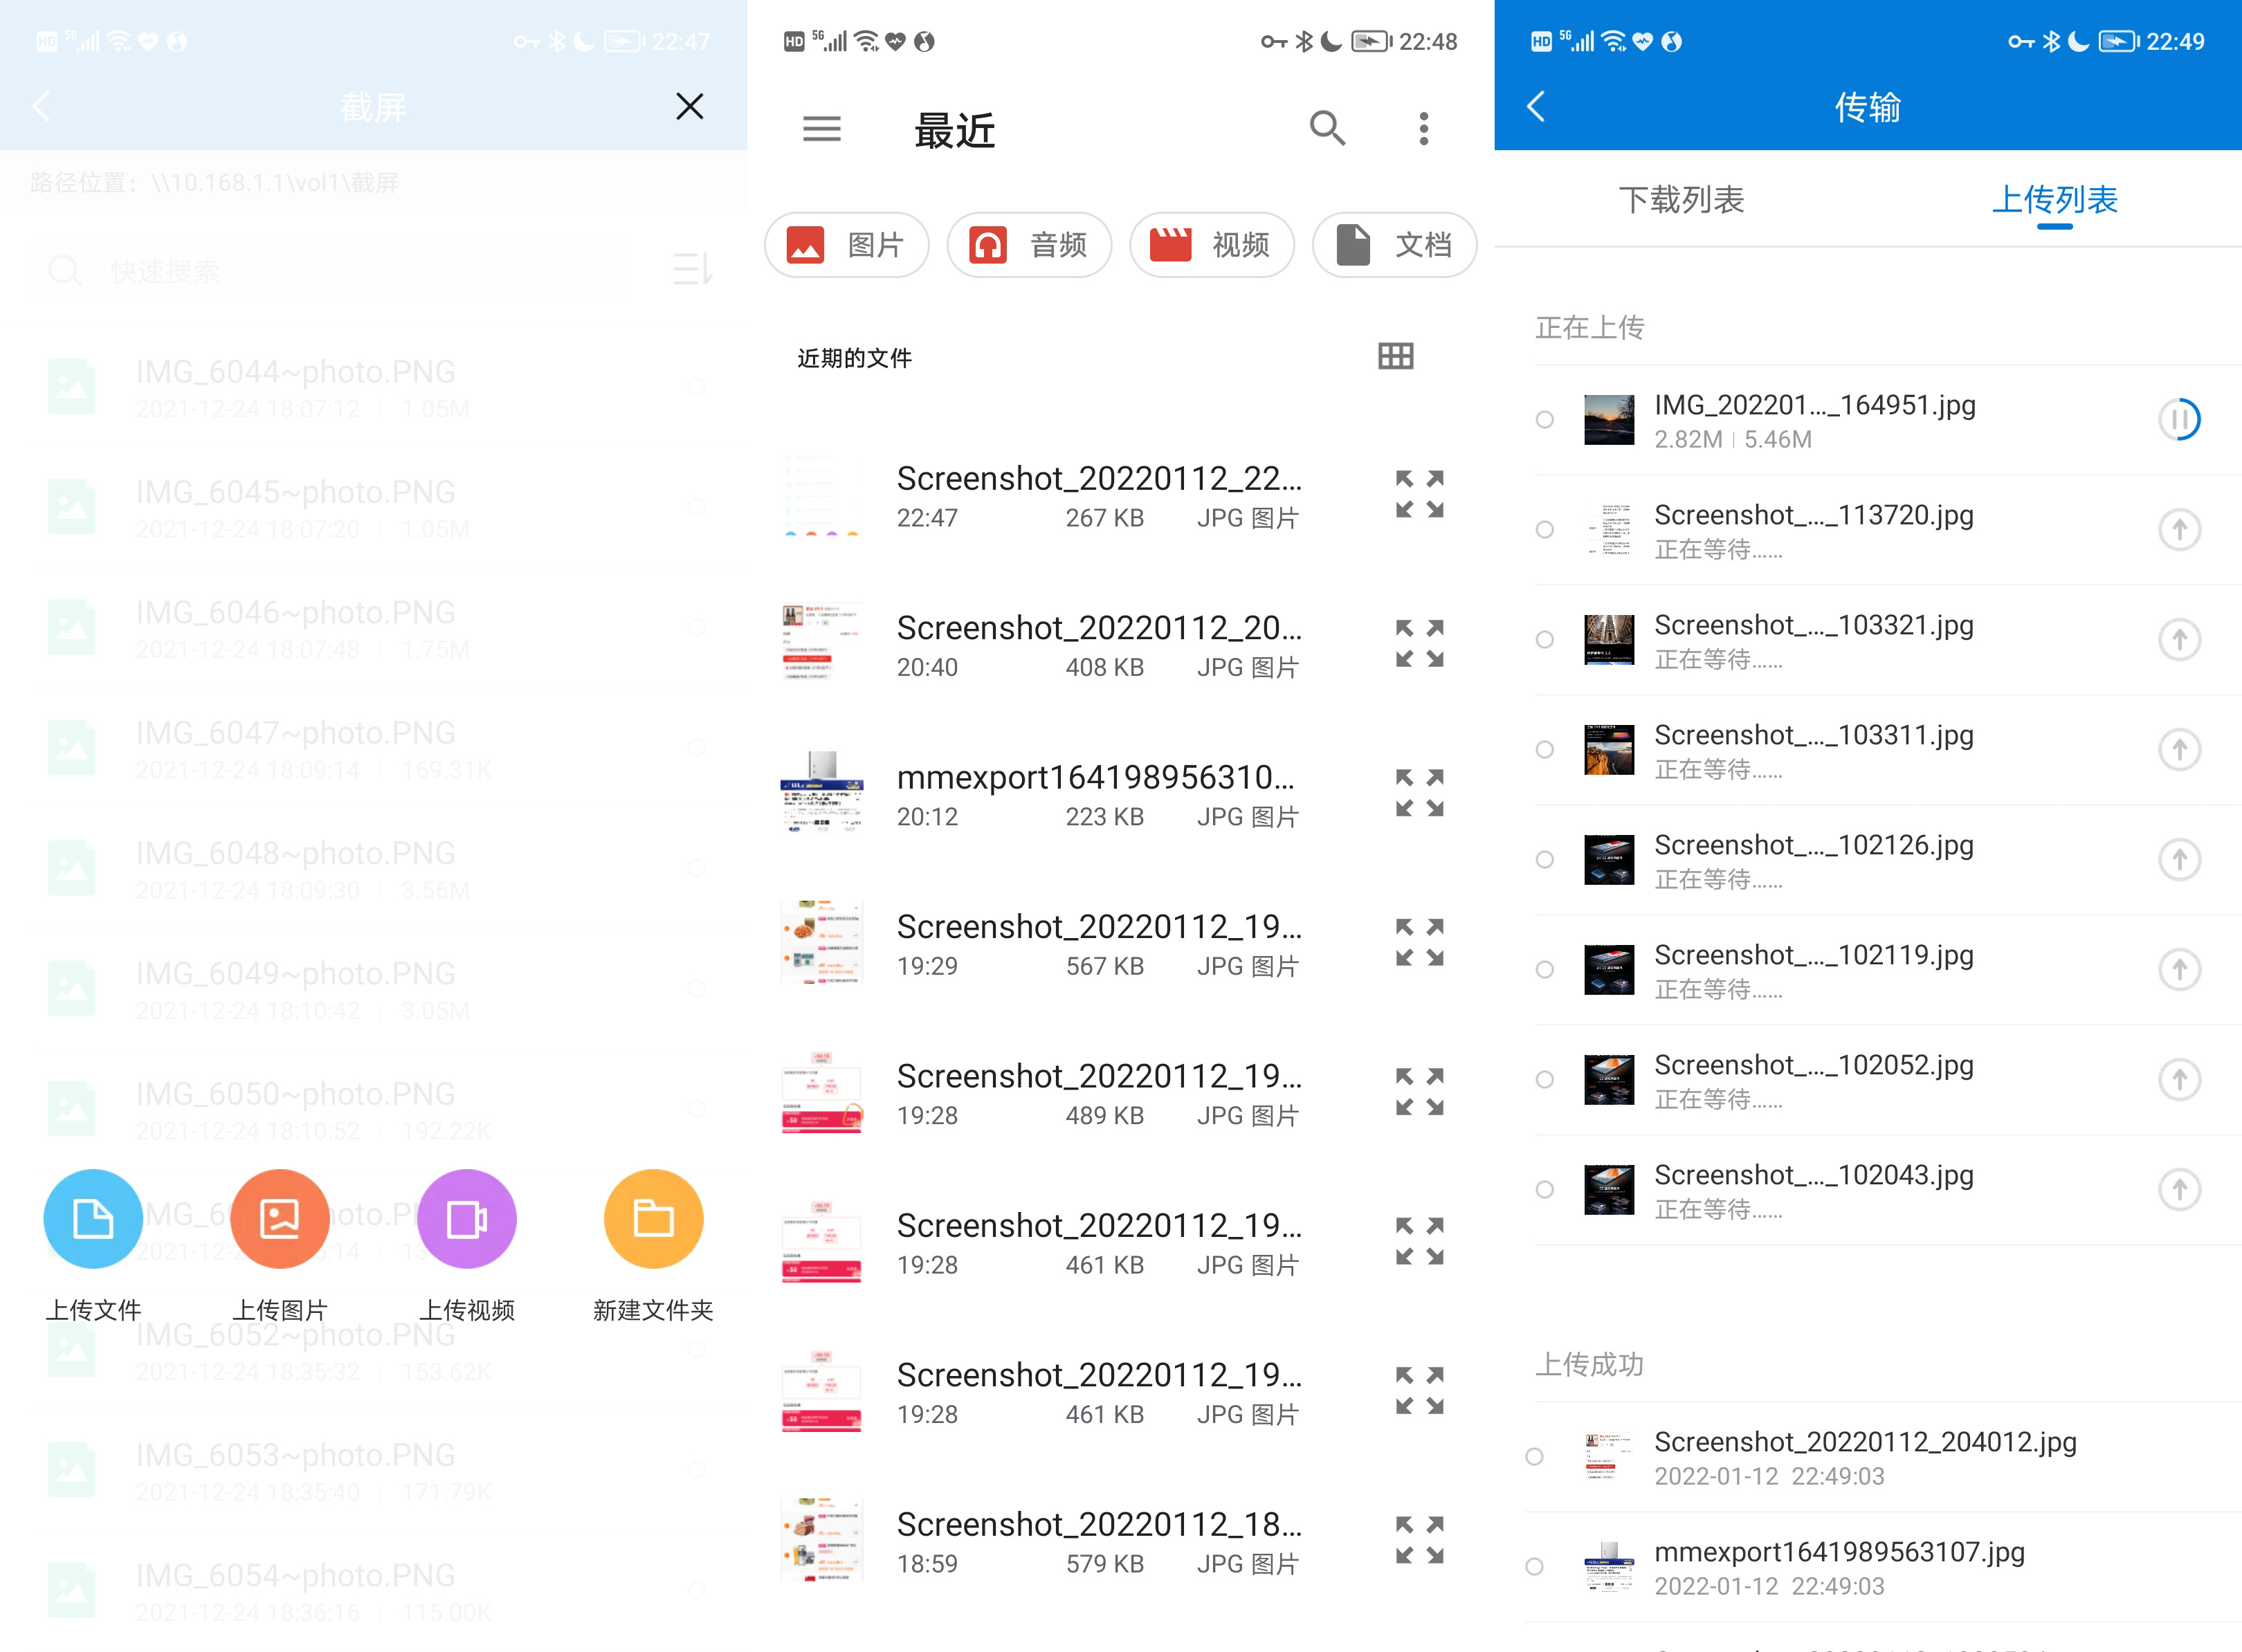Screen dimensions: 2242x1652
Task: Tap the purple Upload Video icon
Action: tap(466, 1218)
